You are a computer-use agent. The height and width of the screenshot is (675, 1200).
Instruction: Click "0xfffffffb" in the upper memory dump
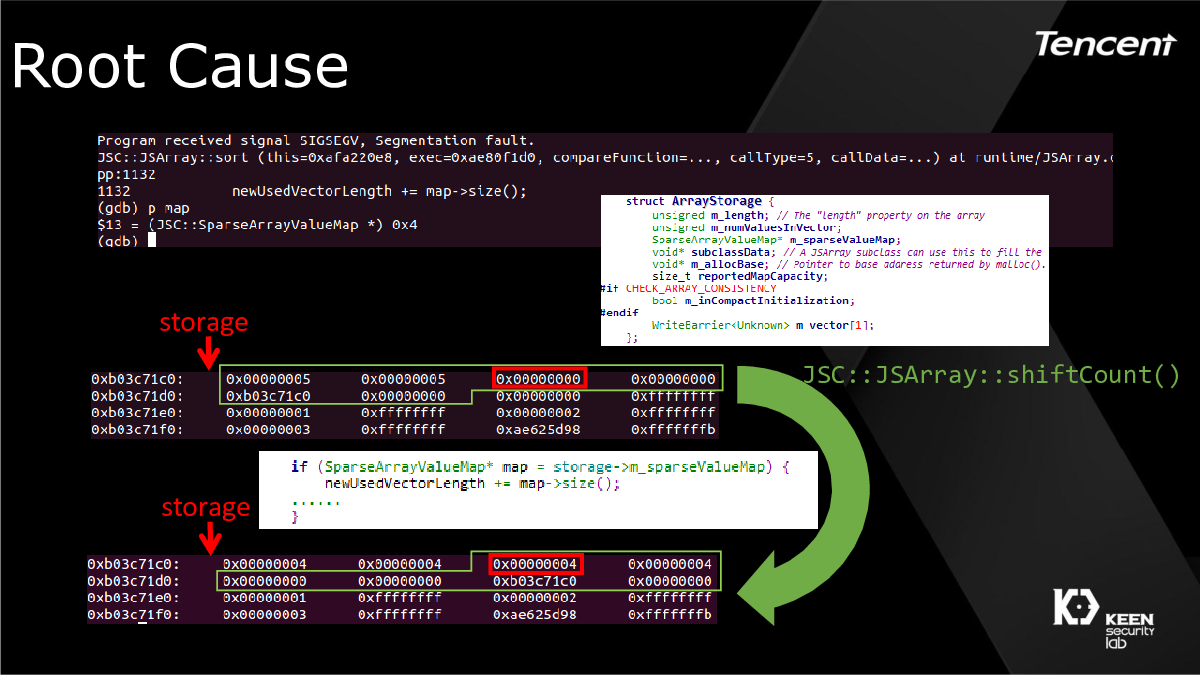673,429
